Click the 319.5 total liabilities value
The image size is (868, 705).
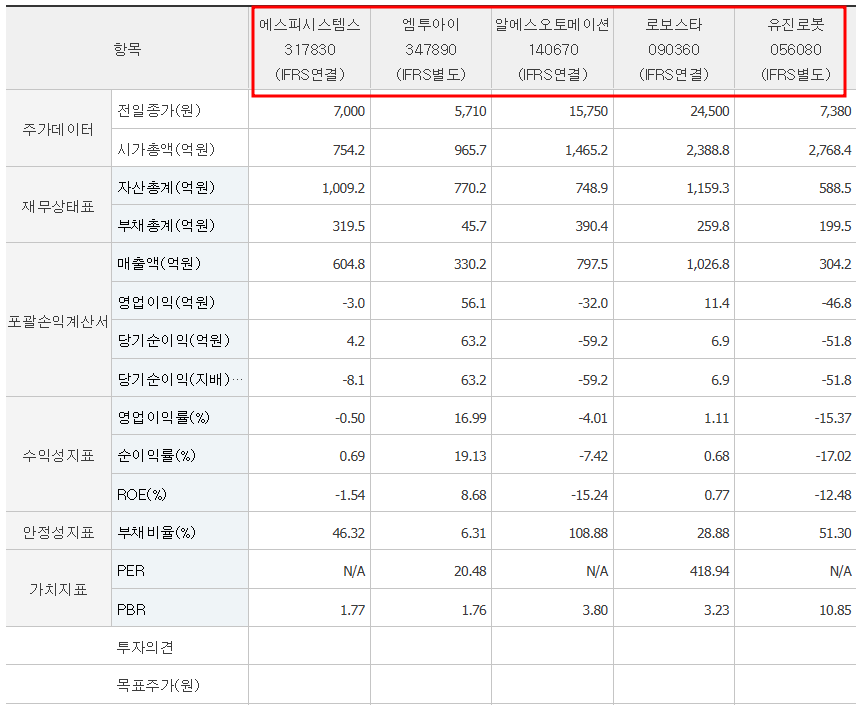click(349, 226)
